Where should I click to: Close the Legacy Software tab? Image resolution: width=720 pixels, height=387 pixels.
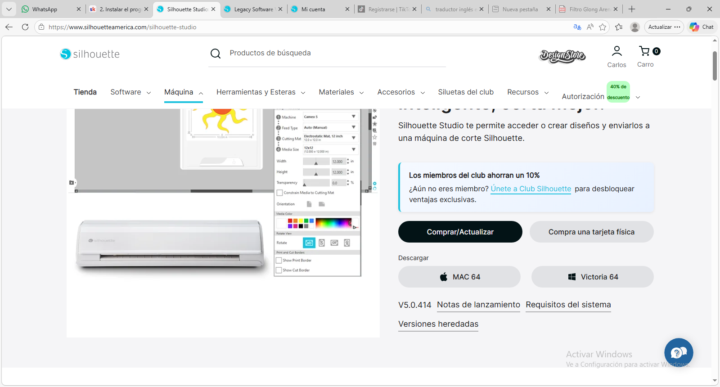pyautogui.click(x=280, y=9)
